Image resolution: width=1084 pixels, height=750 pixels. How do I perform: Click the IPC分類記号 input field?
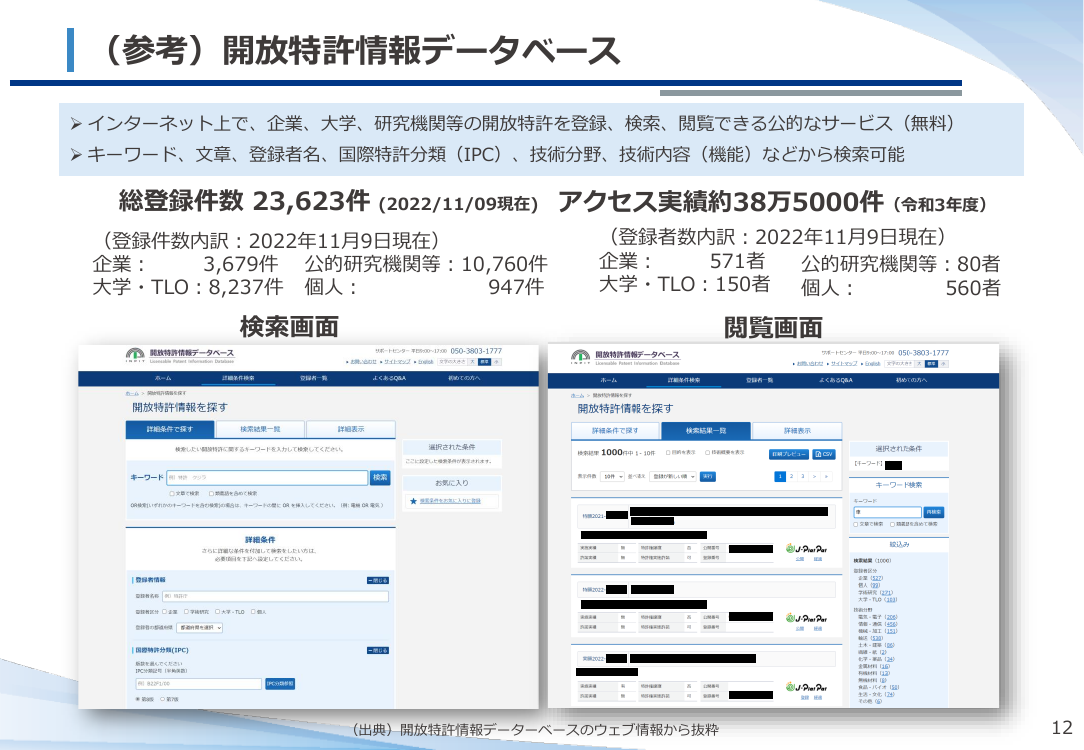198,684
